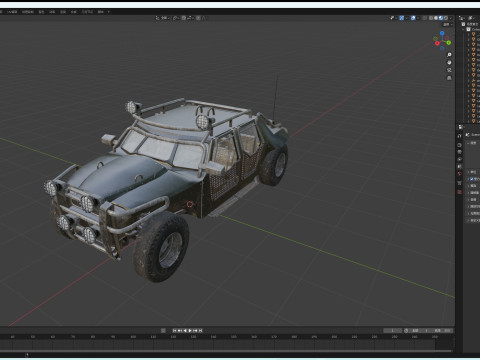Jump to the timeline start frame
The width and height of the screenshot is (480, 360).
pyautogui.click(x=174, y=331)
